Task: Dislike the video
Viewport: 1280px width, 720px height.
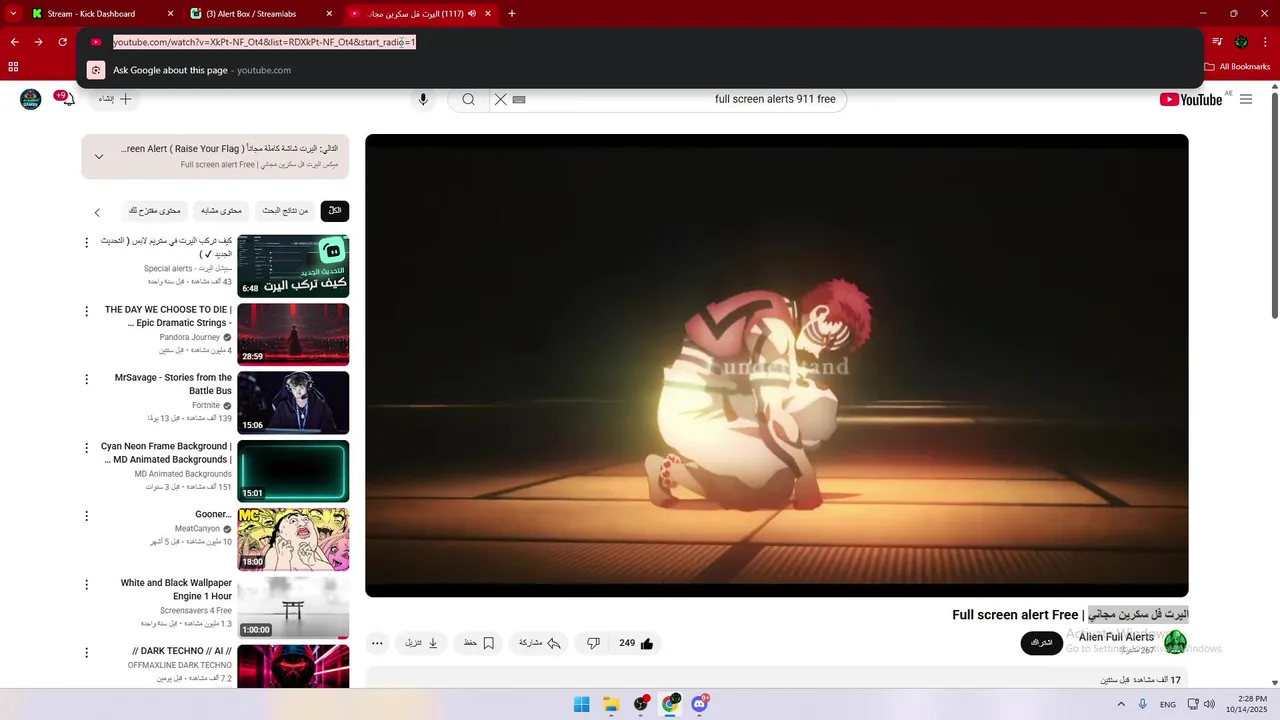Action: (592, 643)
